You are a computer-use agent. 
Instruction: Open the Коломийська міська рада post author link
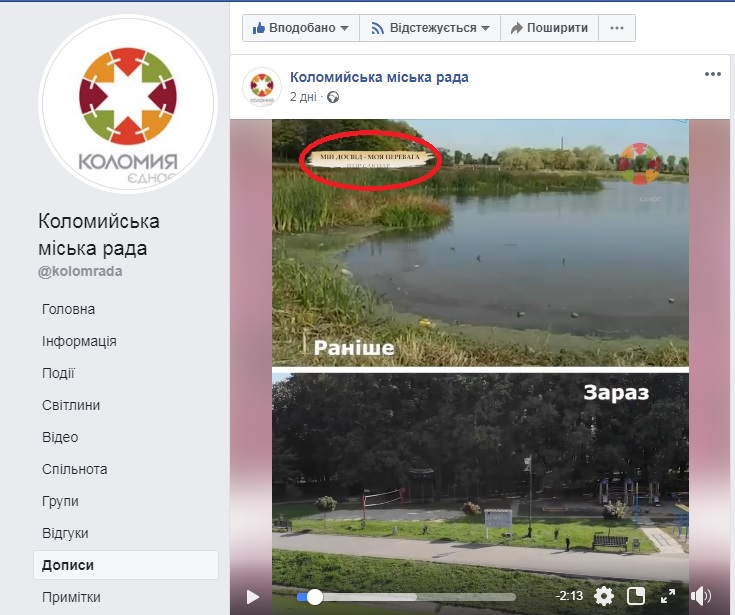pos(379,77)
